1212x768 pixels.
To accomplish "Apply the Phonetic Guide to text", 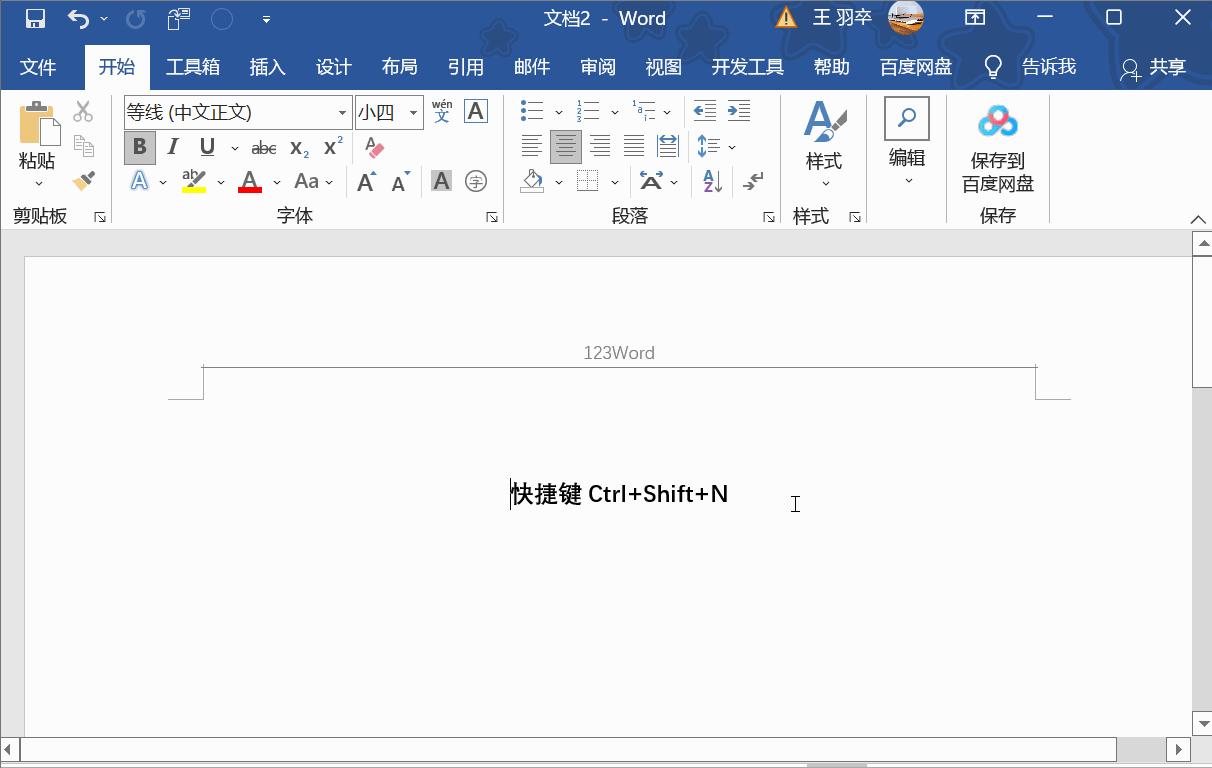I will 442,111.
